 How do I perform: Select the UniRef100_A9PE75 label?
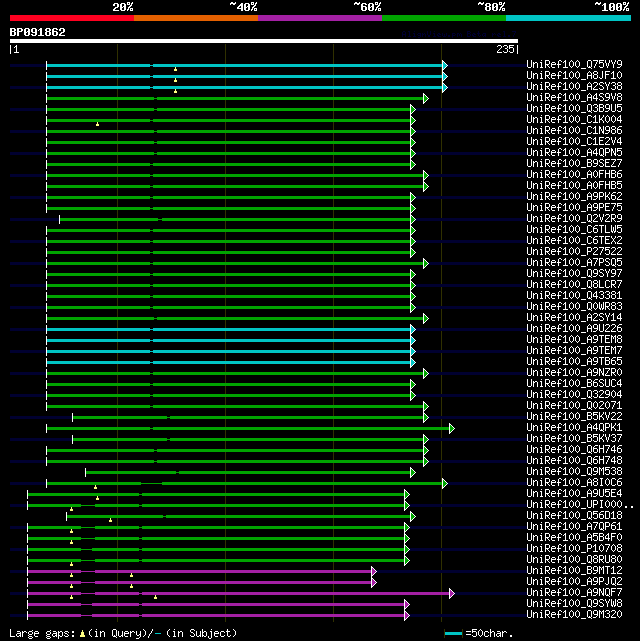[x=574, y=208]
